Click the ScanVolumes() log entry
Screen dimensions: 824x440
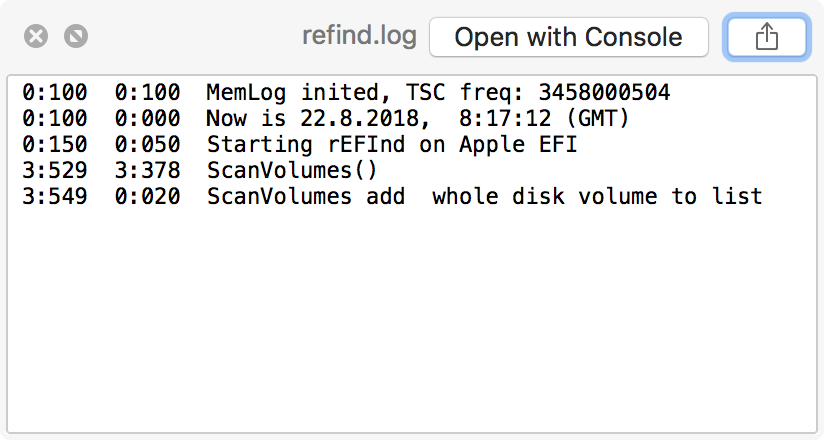(292, 171)
